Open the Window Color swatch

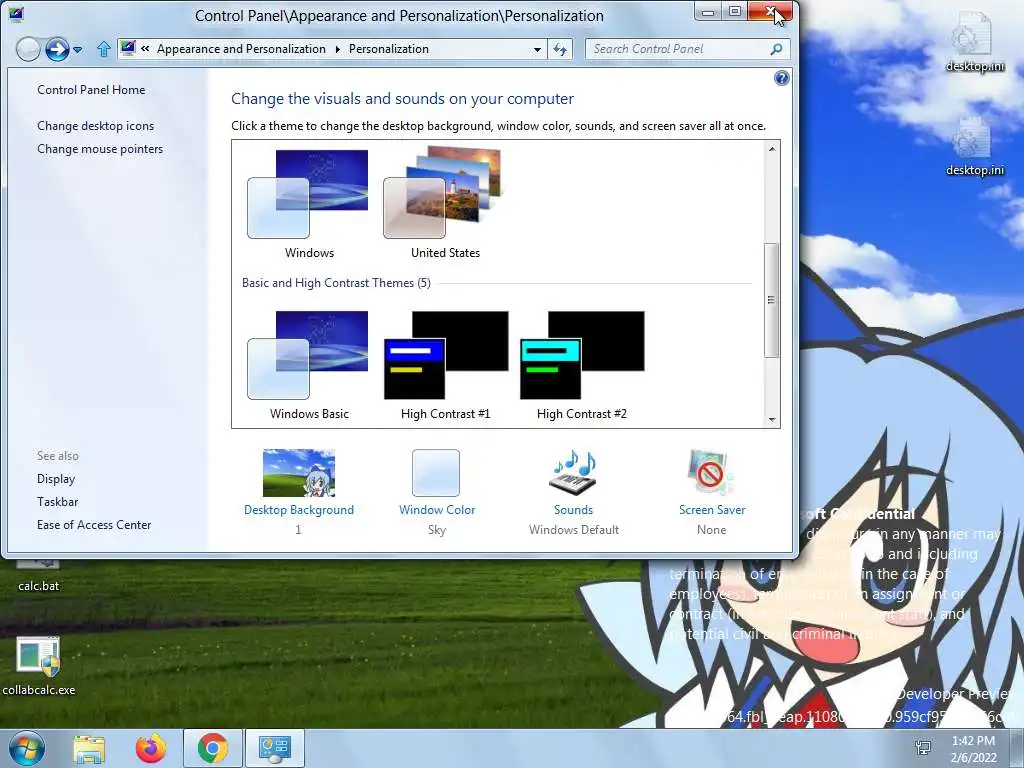point(436,473)
